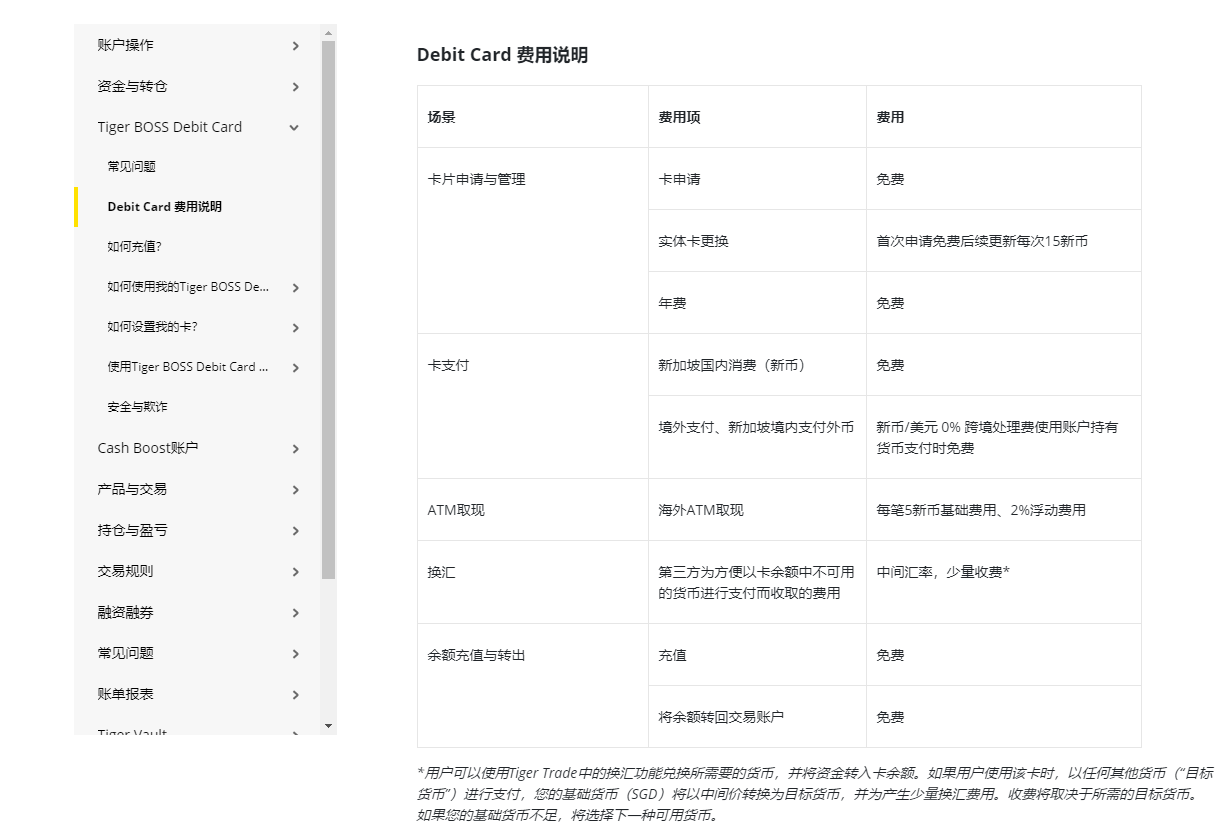Expand the 产品与交易 chevron
The width and height of the screenshot is (1225, 835).
pos(295,490)
